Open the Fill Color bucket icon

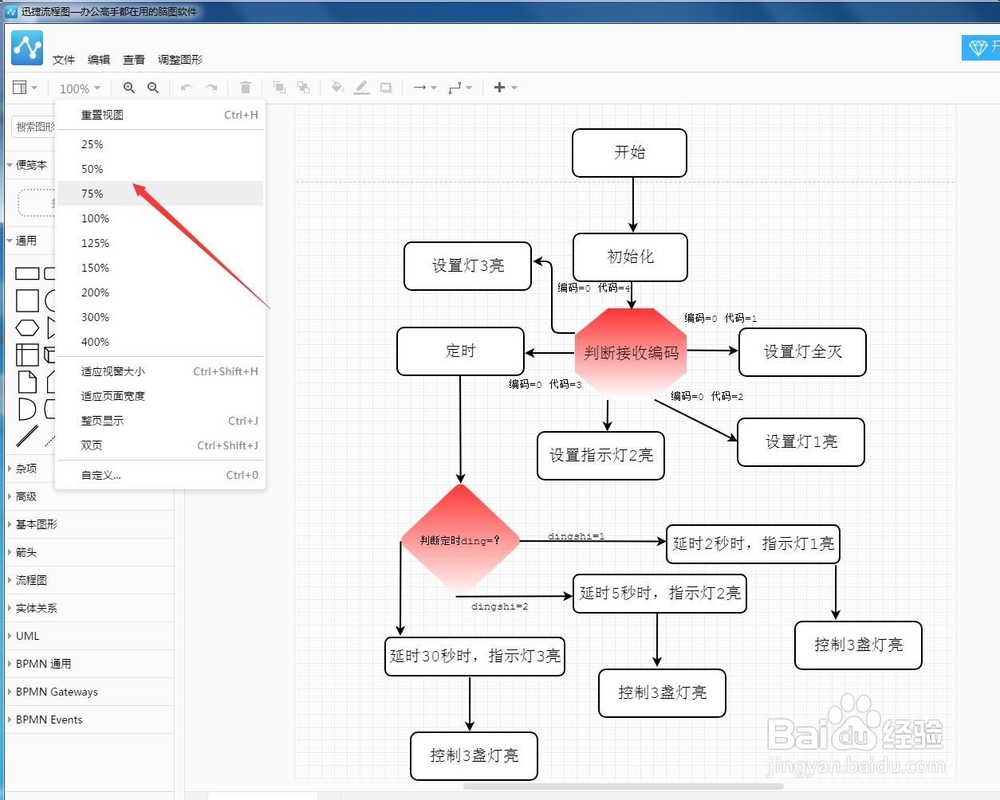(337, 87)
